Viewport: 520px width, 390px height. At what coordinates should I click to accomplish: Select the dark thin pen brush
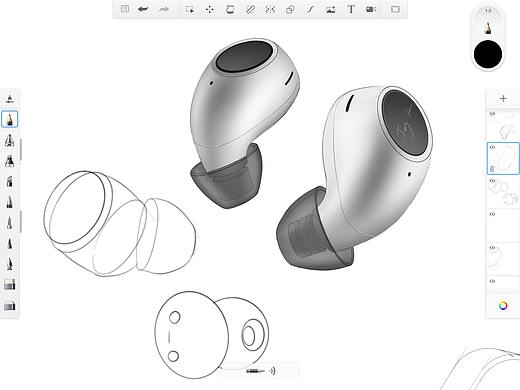tap(10, 243)
